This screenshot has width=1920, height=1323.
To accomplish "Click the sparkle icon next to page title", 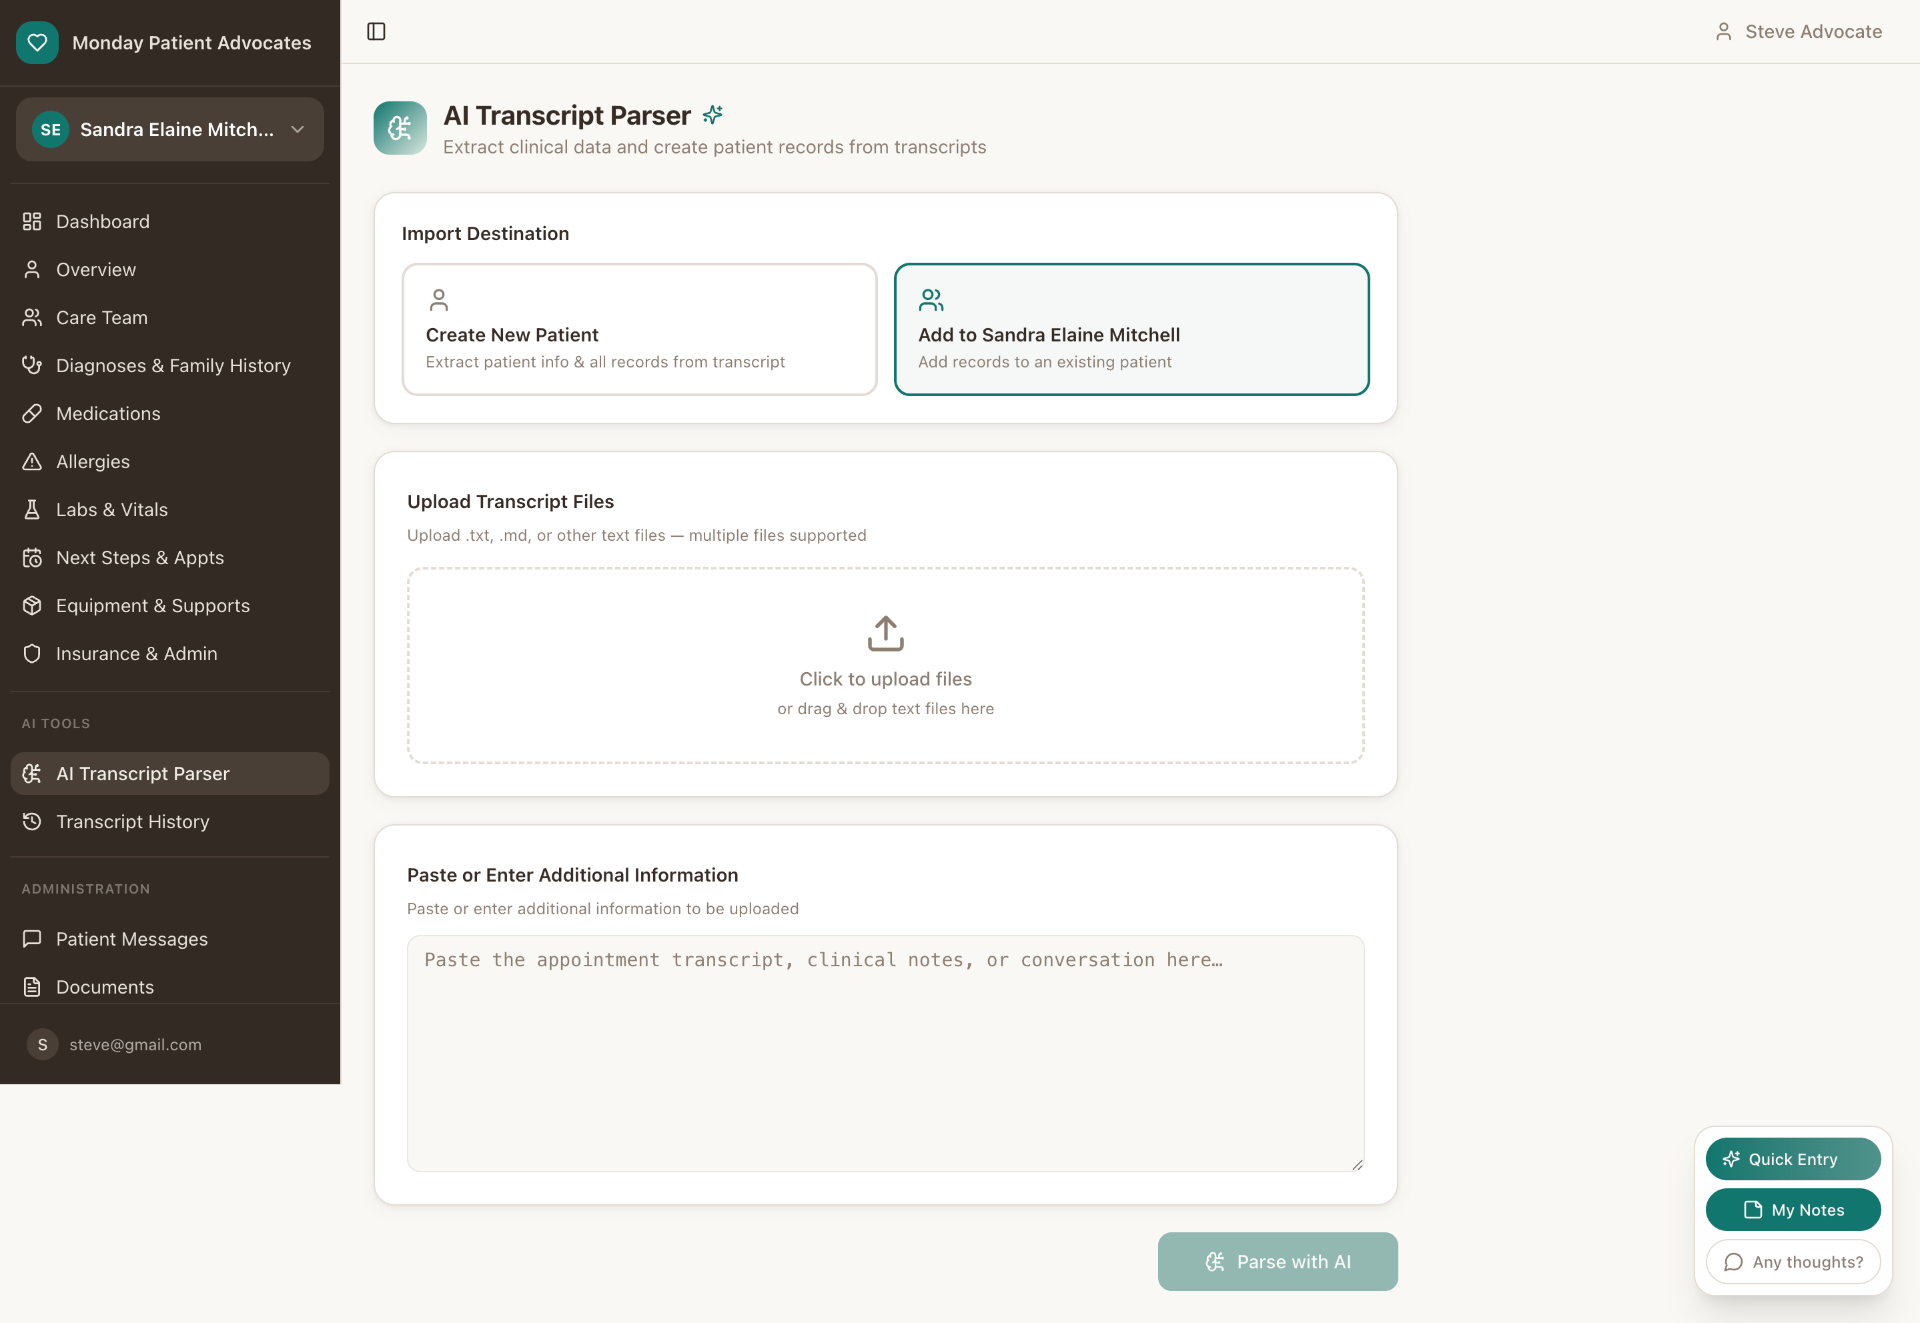I will 712,115.
